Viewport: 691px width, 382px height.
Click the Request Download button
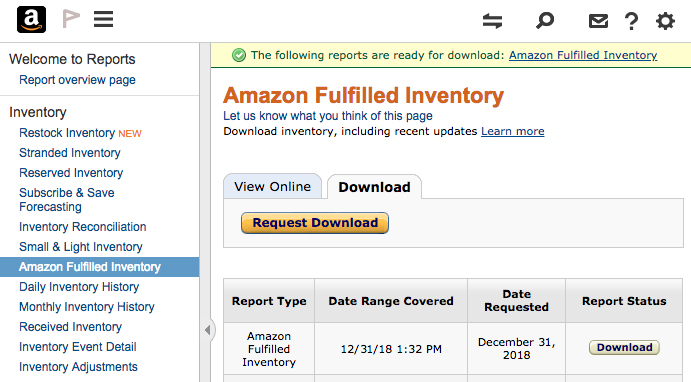pos(315,223)
